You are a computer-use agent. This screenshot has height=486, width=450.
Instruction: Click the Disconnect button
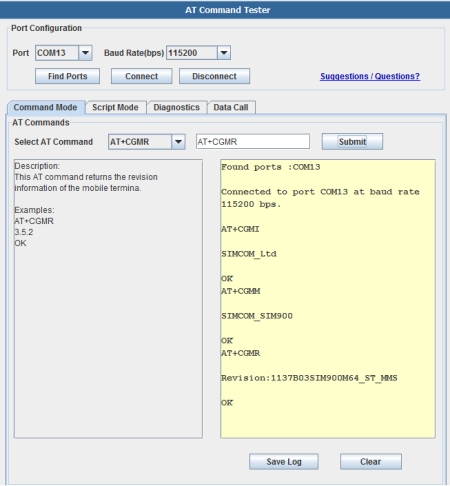pyautogui.click(x=214, y=76)
